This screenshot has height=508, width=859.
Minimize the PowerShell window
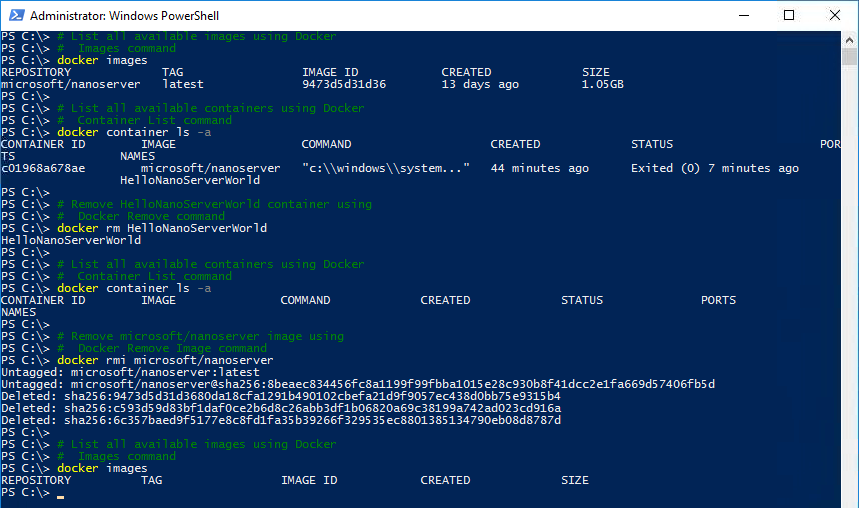(x=743, y=15)
